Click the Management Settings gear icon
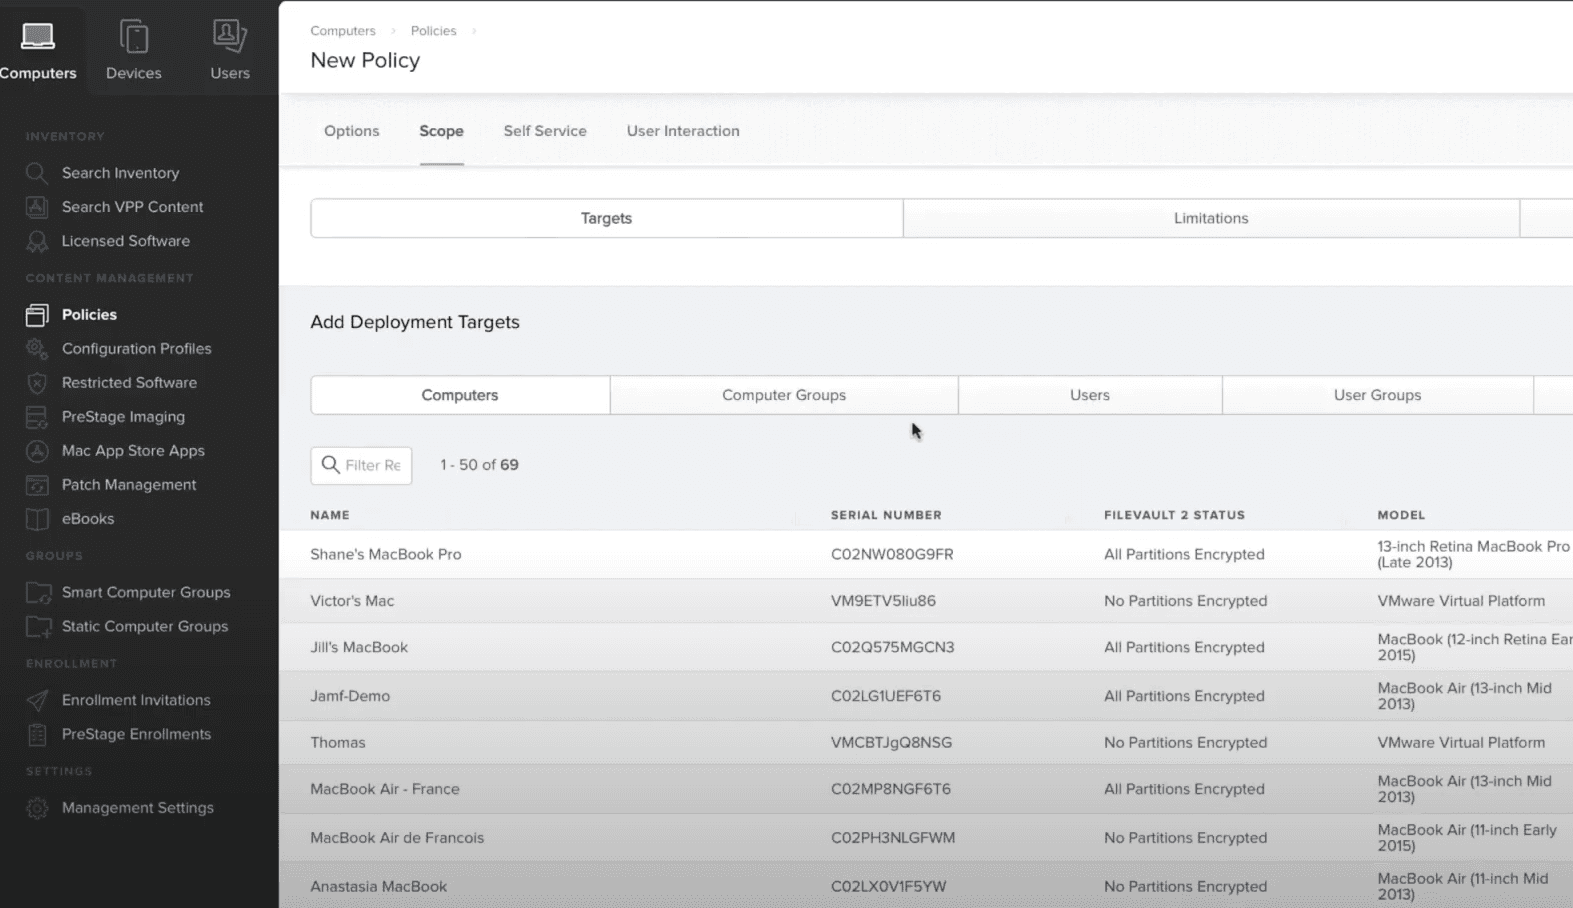The image size is (1573, 908). 37,808
